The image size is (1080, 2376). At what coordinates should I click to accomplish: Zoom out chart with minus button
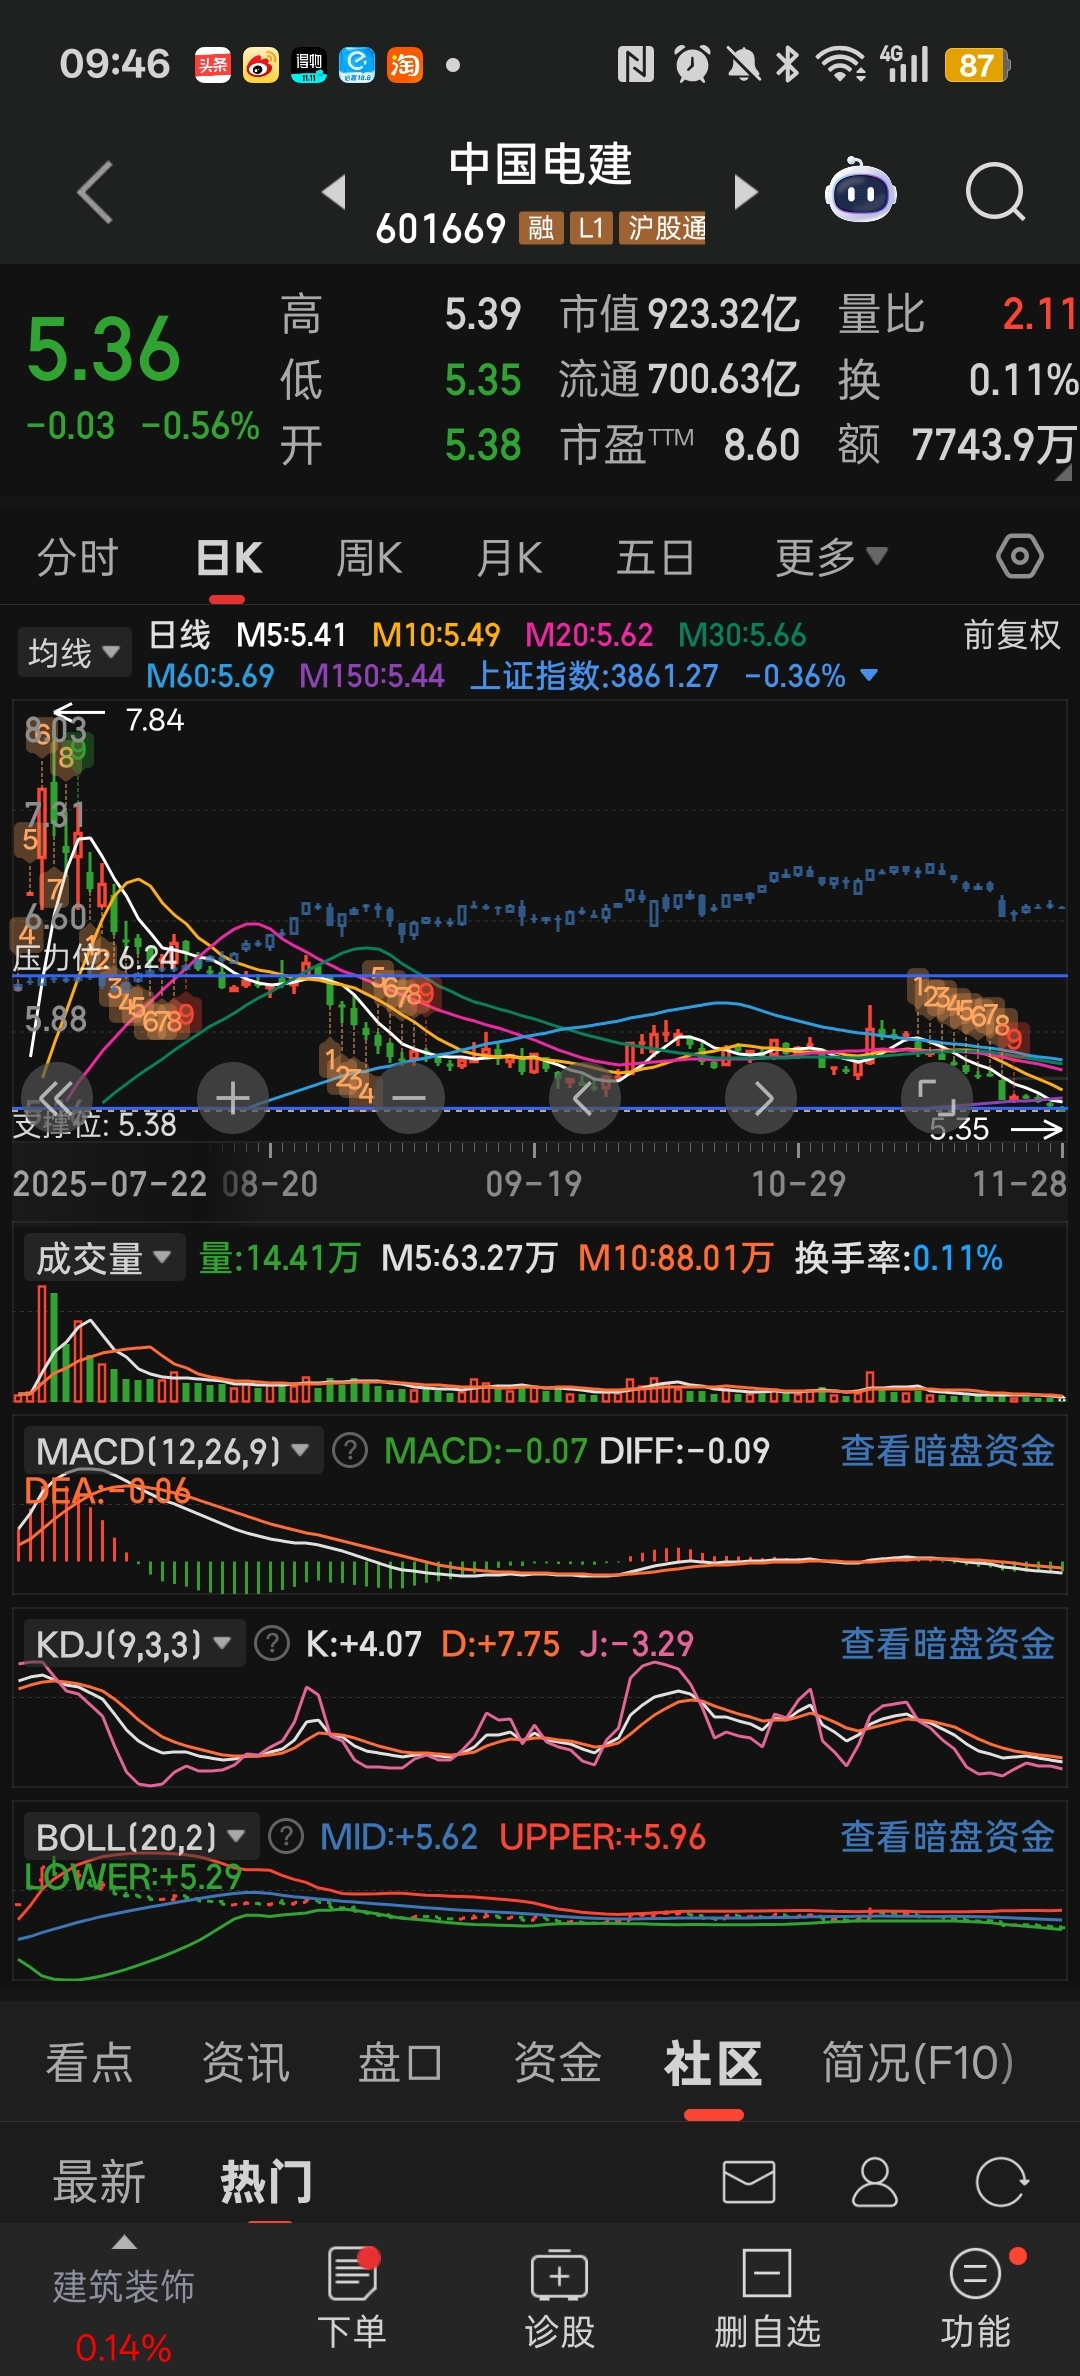click(408, 1097)
